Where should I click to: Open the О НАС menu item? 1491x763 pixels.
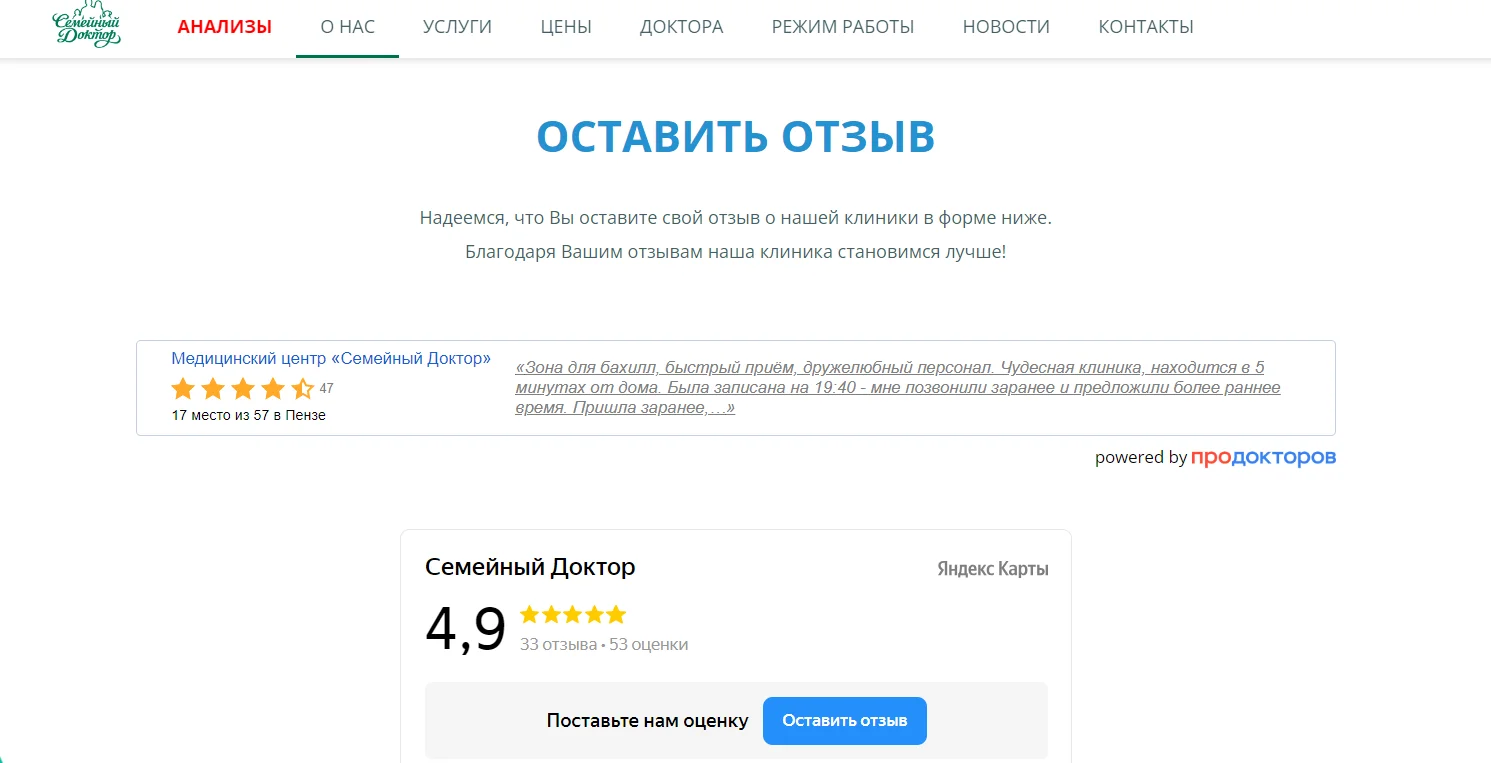coord(347,27)
